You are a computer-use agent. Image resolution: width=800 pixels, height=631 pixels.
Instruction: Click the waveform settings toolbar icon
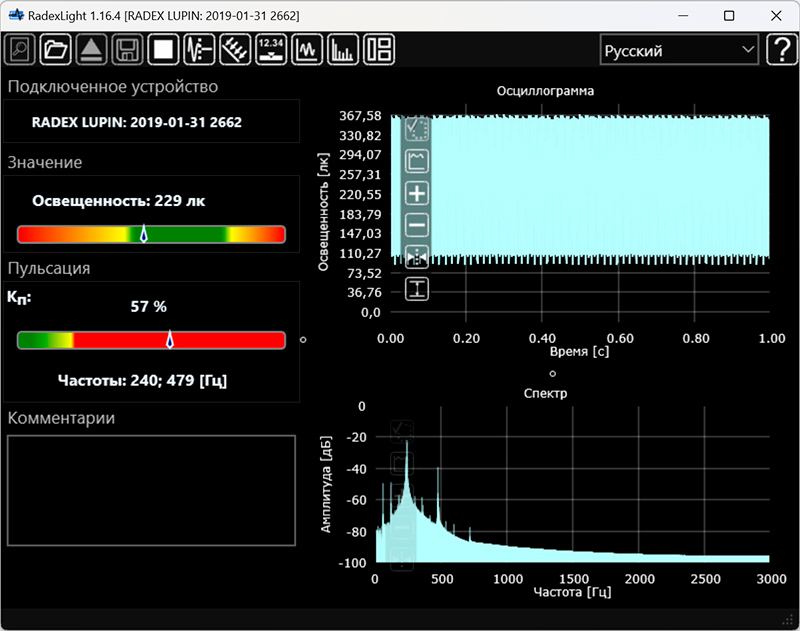[x=199, y=49]
